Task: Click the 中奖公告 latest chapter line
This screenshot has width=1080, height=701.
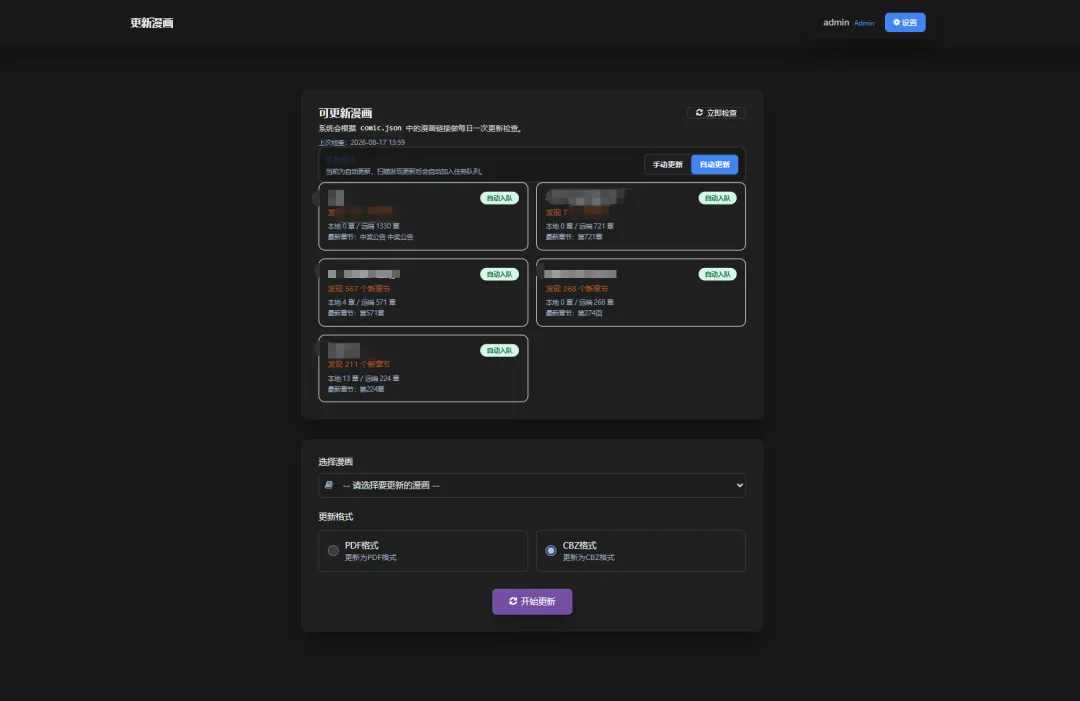Action: tap(371, 237)
